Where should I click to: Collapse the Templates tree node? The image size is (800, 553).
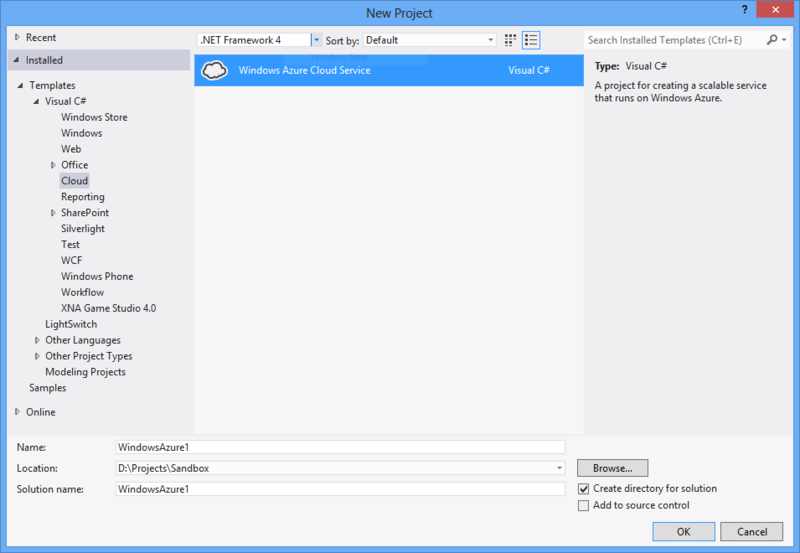point(20,85)
